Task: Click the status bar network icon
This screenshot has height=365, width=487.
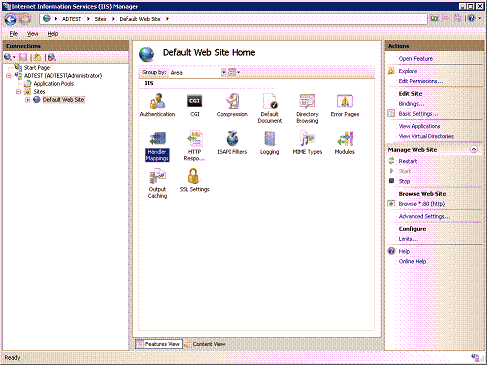Action: coord(475,357)
